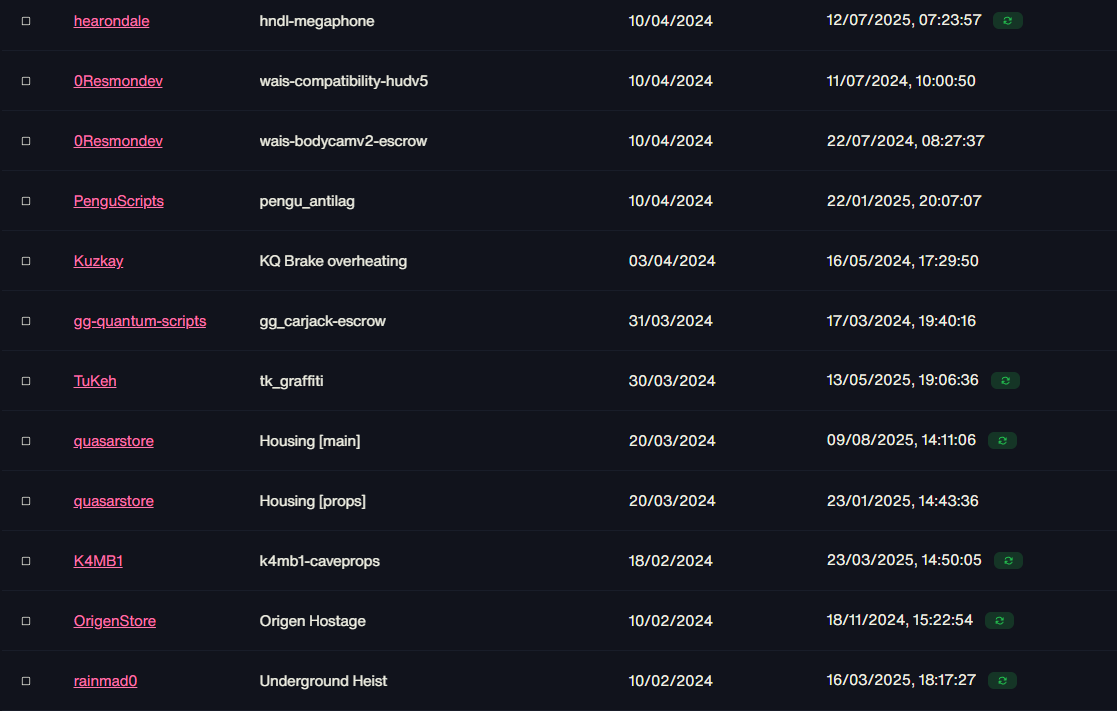
Task: Click refresh icon beside Housing [main] timestamp
Action: [x=1002, y=440]
